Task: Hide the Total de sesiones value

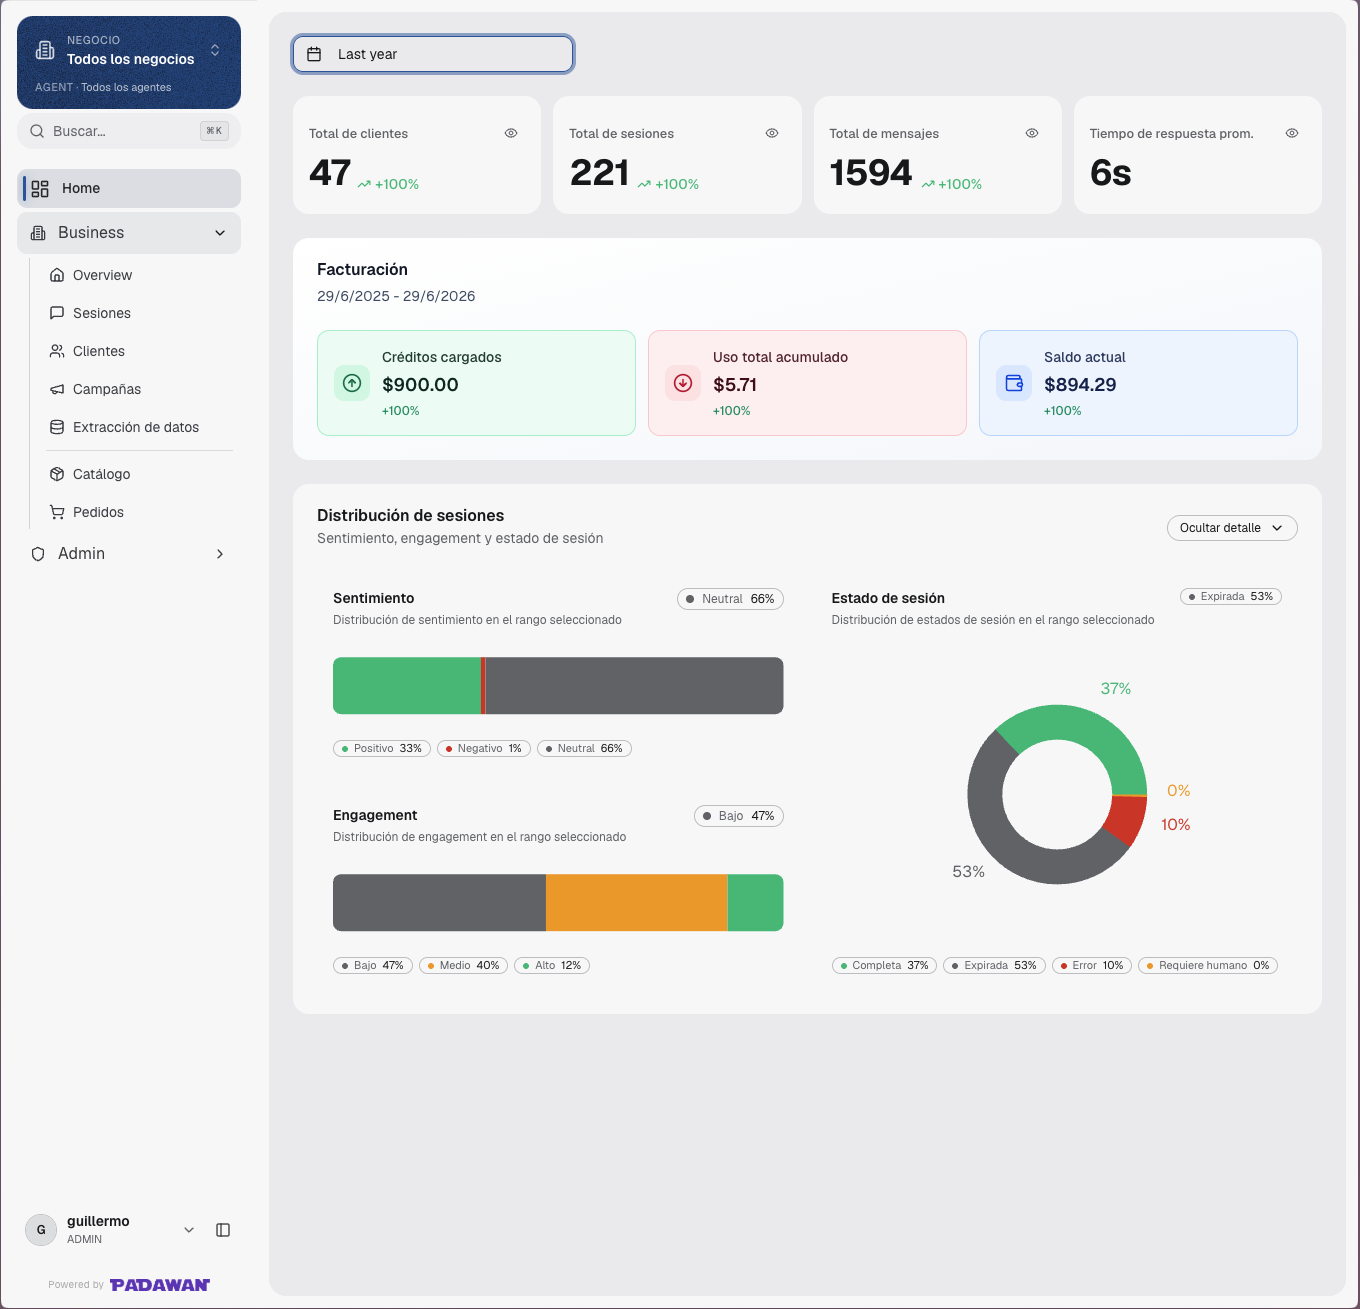Action: (772, 133)
